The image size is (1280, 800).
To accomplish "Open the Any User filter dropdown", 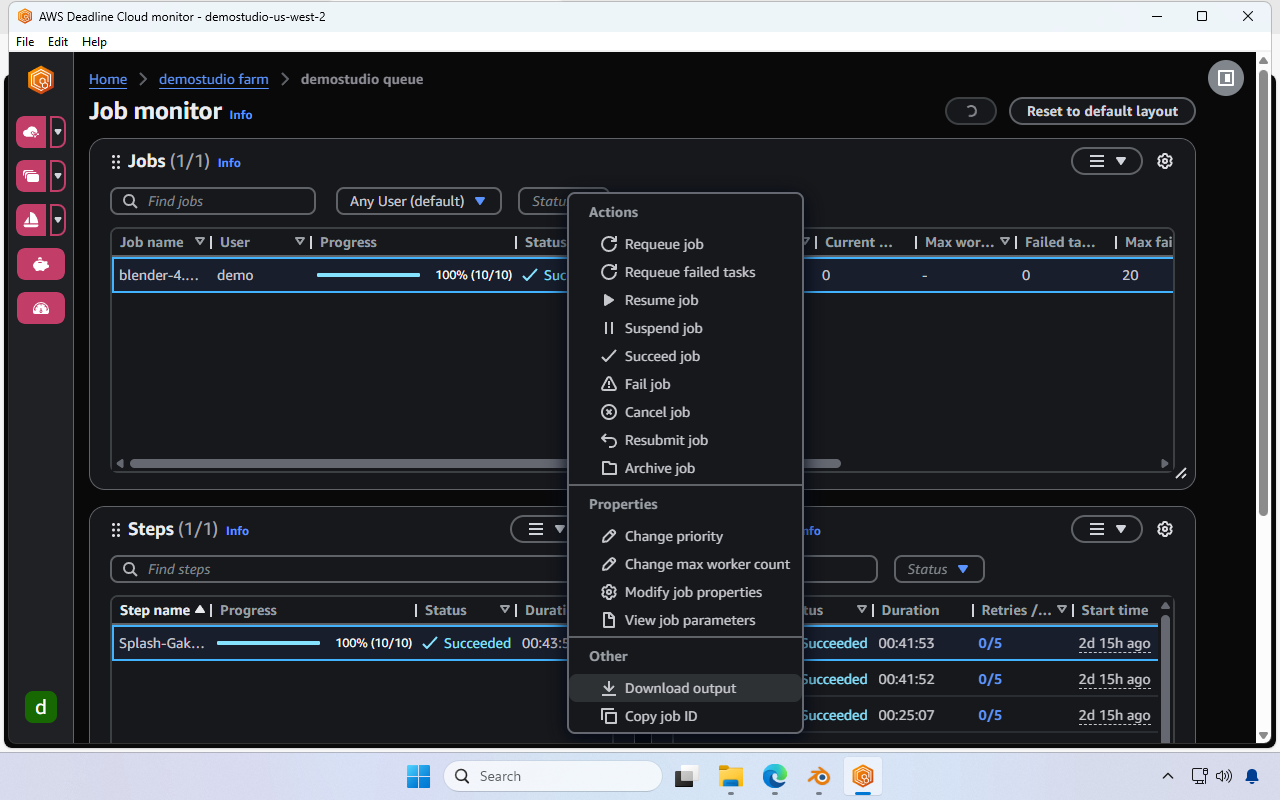I will coord(418,201).
